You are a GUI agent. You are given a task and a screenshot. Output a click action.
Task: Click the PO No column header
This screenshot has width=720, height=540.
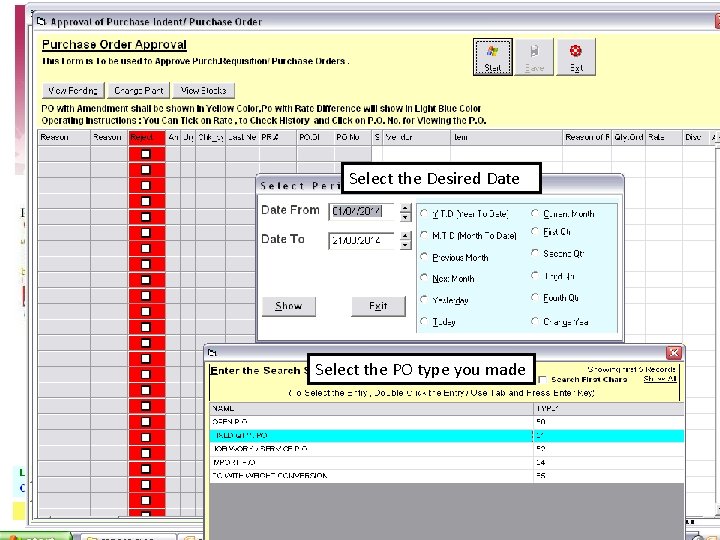[x=352, y=137]
